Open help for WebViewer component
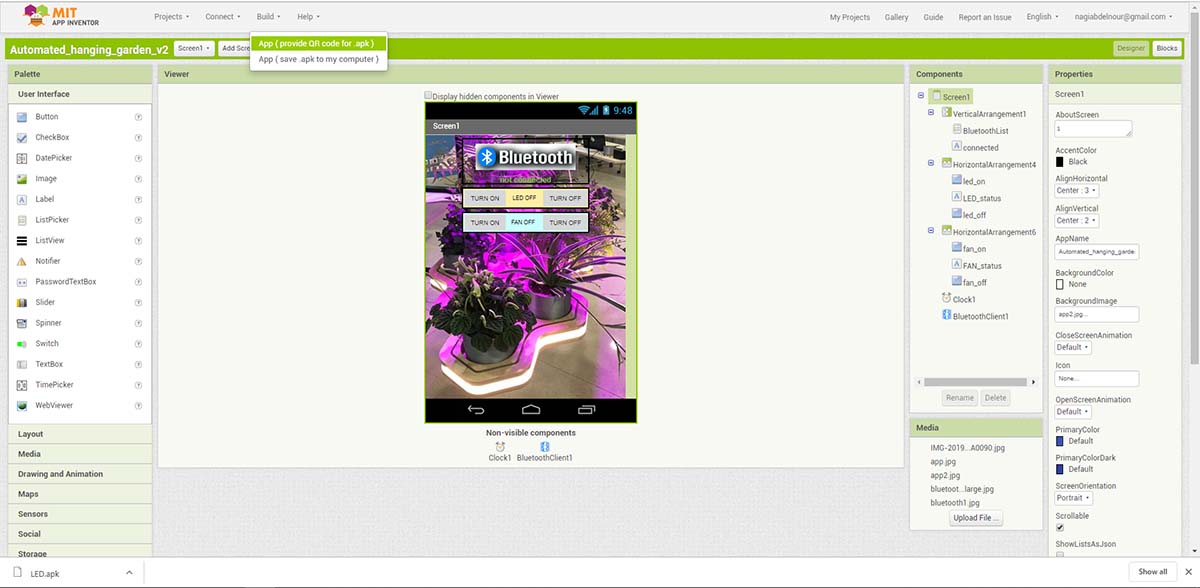Screen dimensions: 1200x588 tap(138, 405)
